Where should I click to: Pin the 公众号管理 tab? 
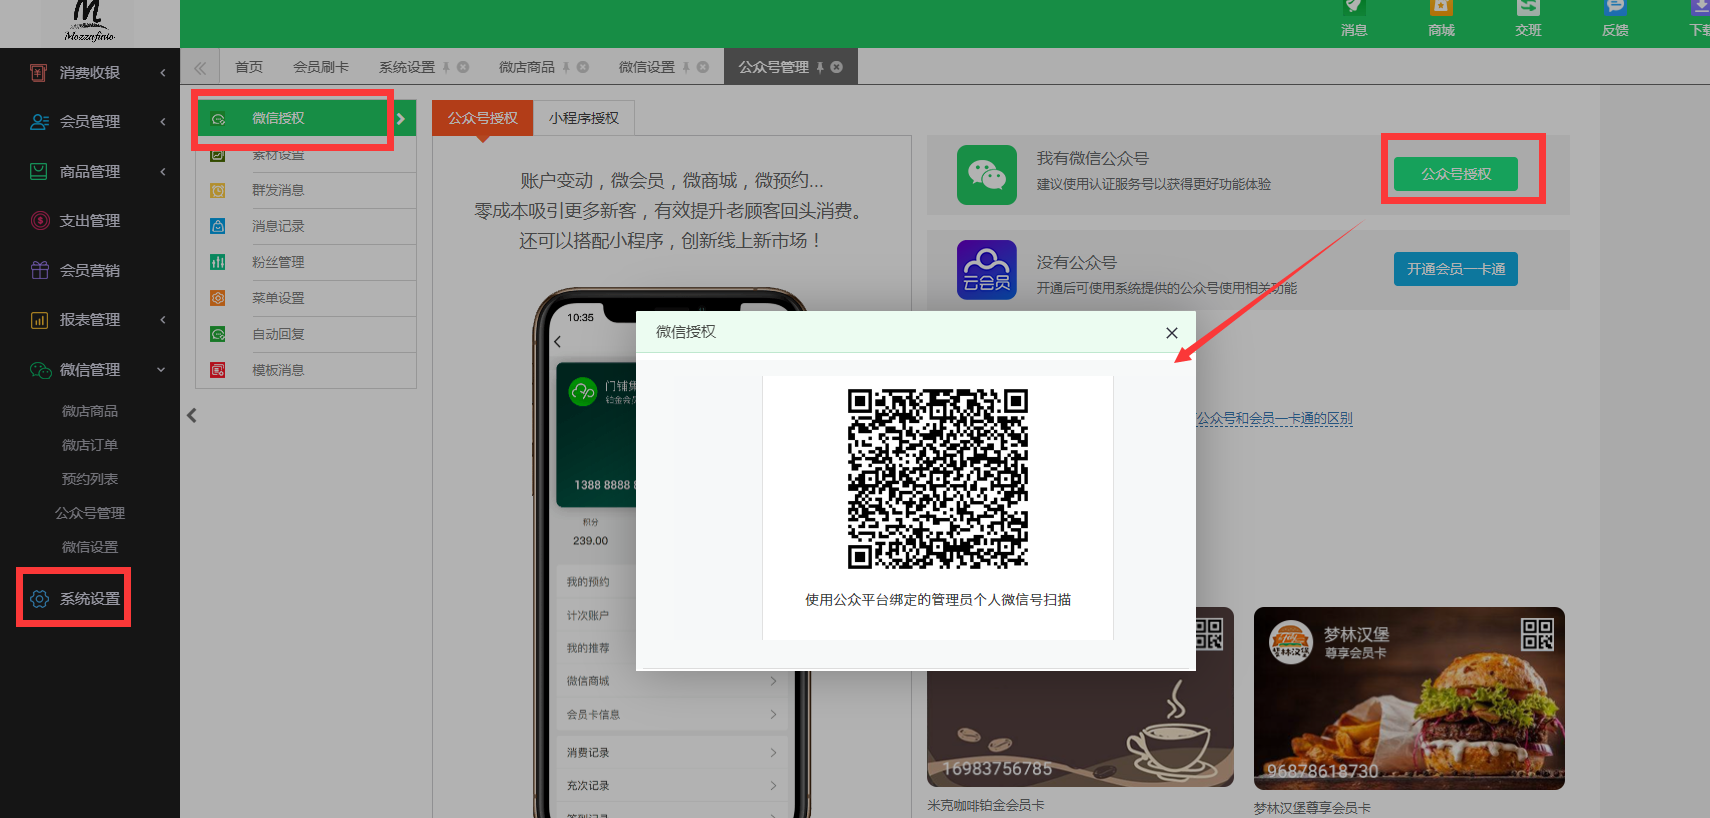(x=820, y=67)
